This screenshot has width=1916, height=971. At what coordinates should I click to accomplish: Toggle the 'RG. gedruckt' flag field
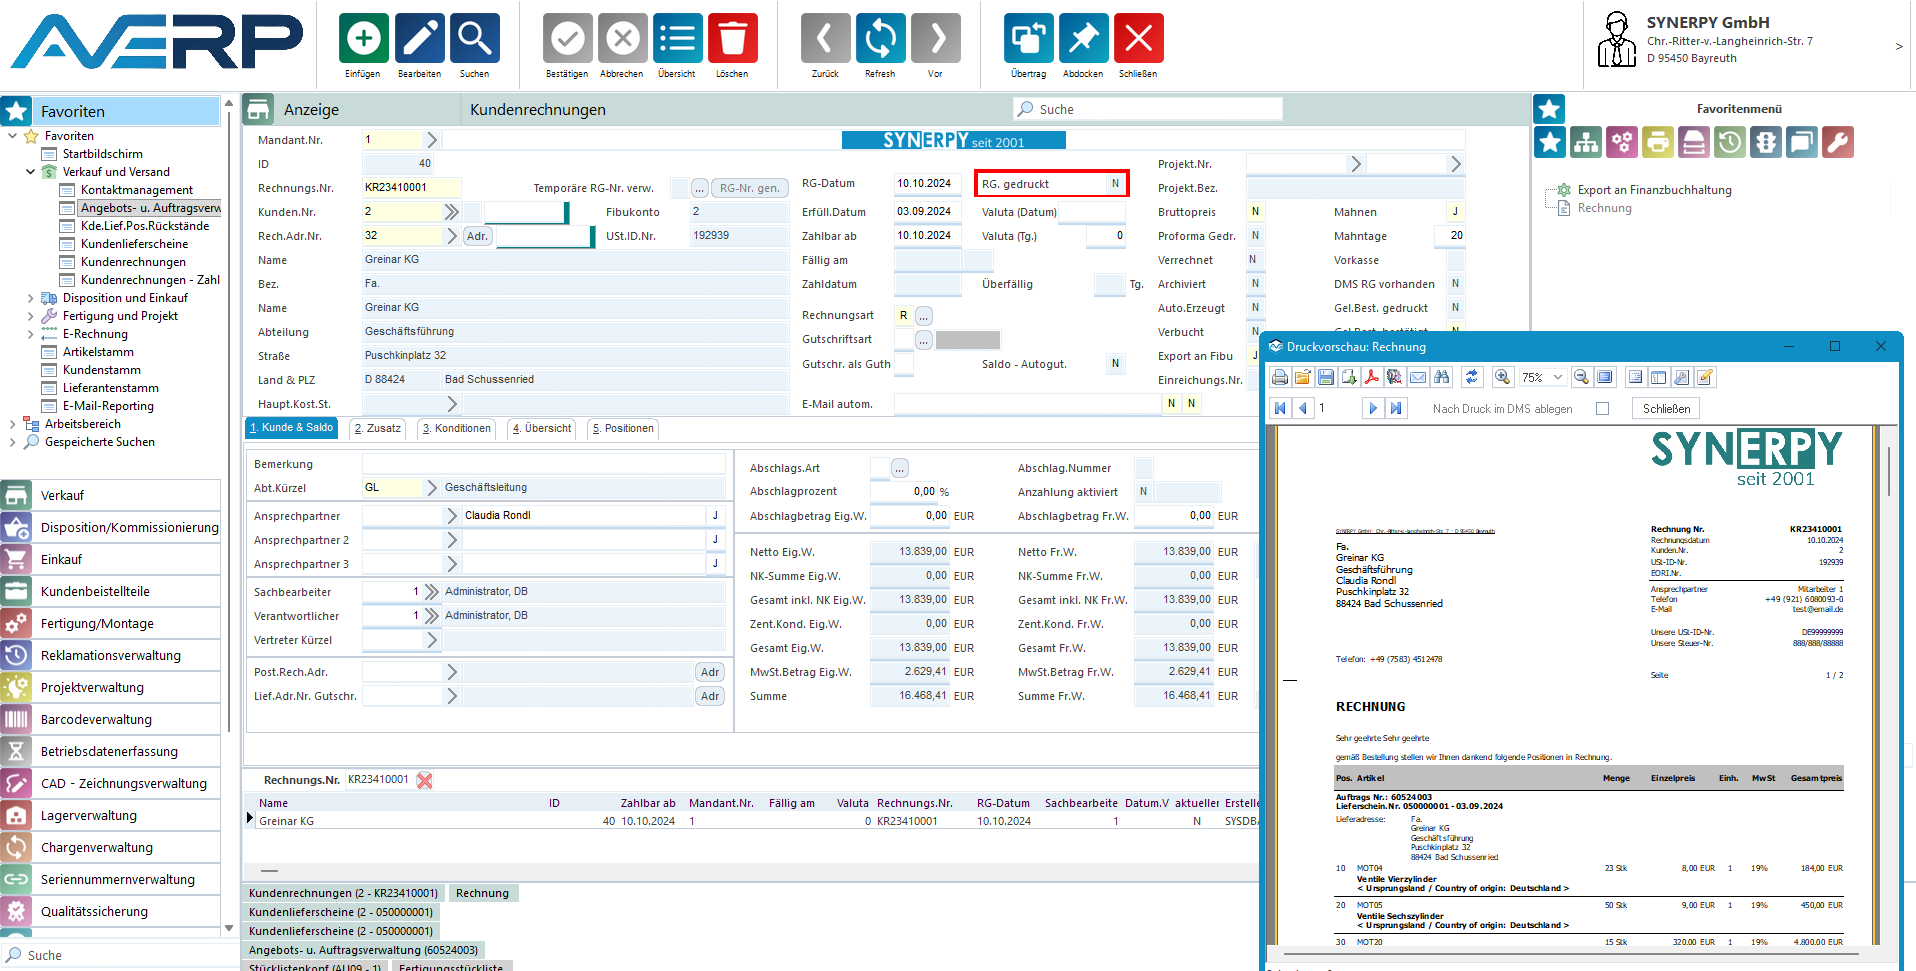1115,184
